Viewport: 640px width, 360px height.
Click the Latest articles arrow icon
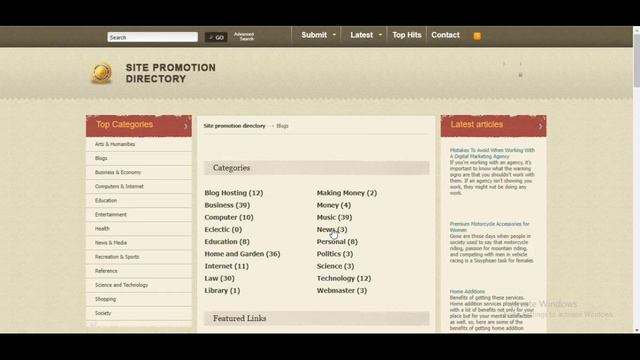(540, 127)
